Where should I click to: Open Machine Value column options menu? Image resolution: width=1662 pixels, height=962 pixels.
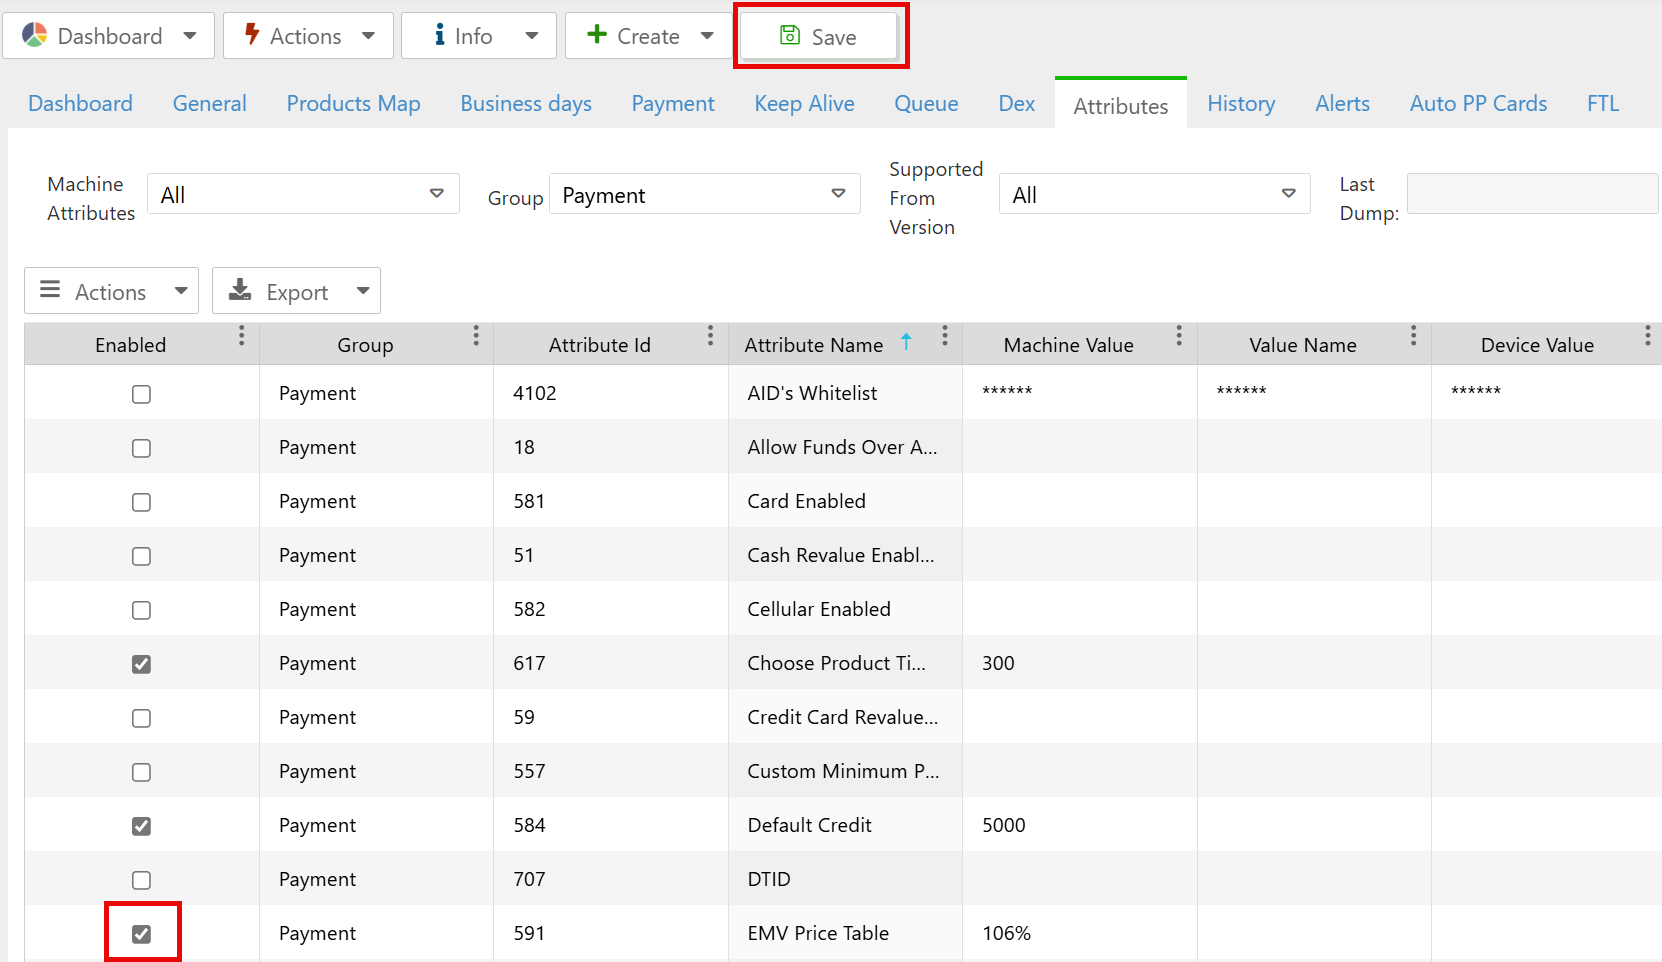pos(1179,336)
